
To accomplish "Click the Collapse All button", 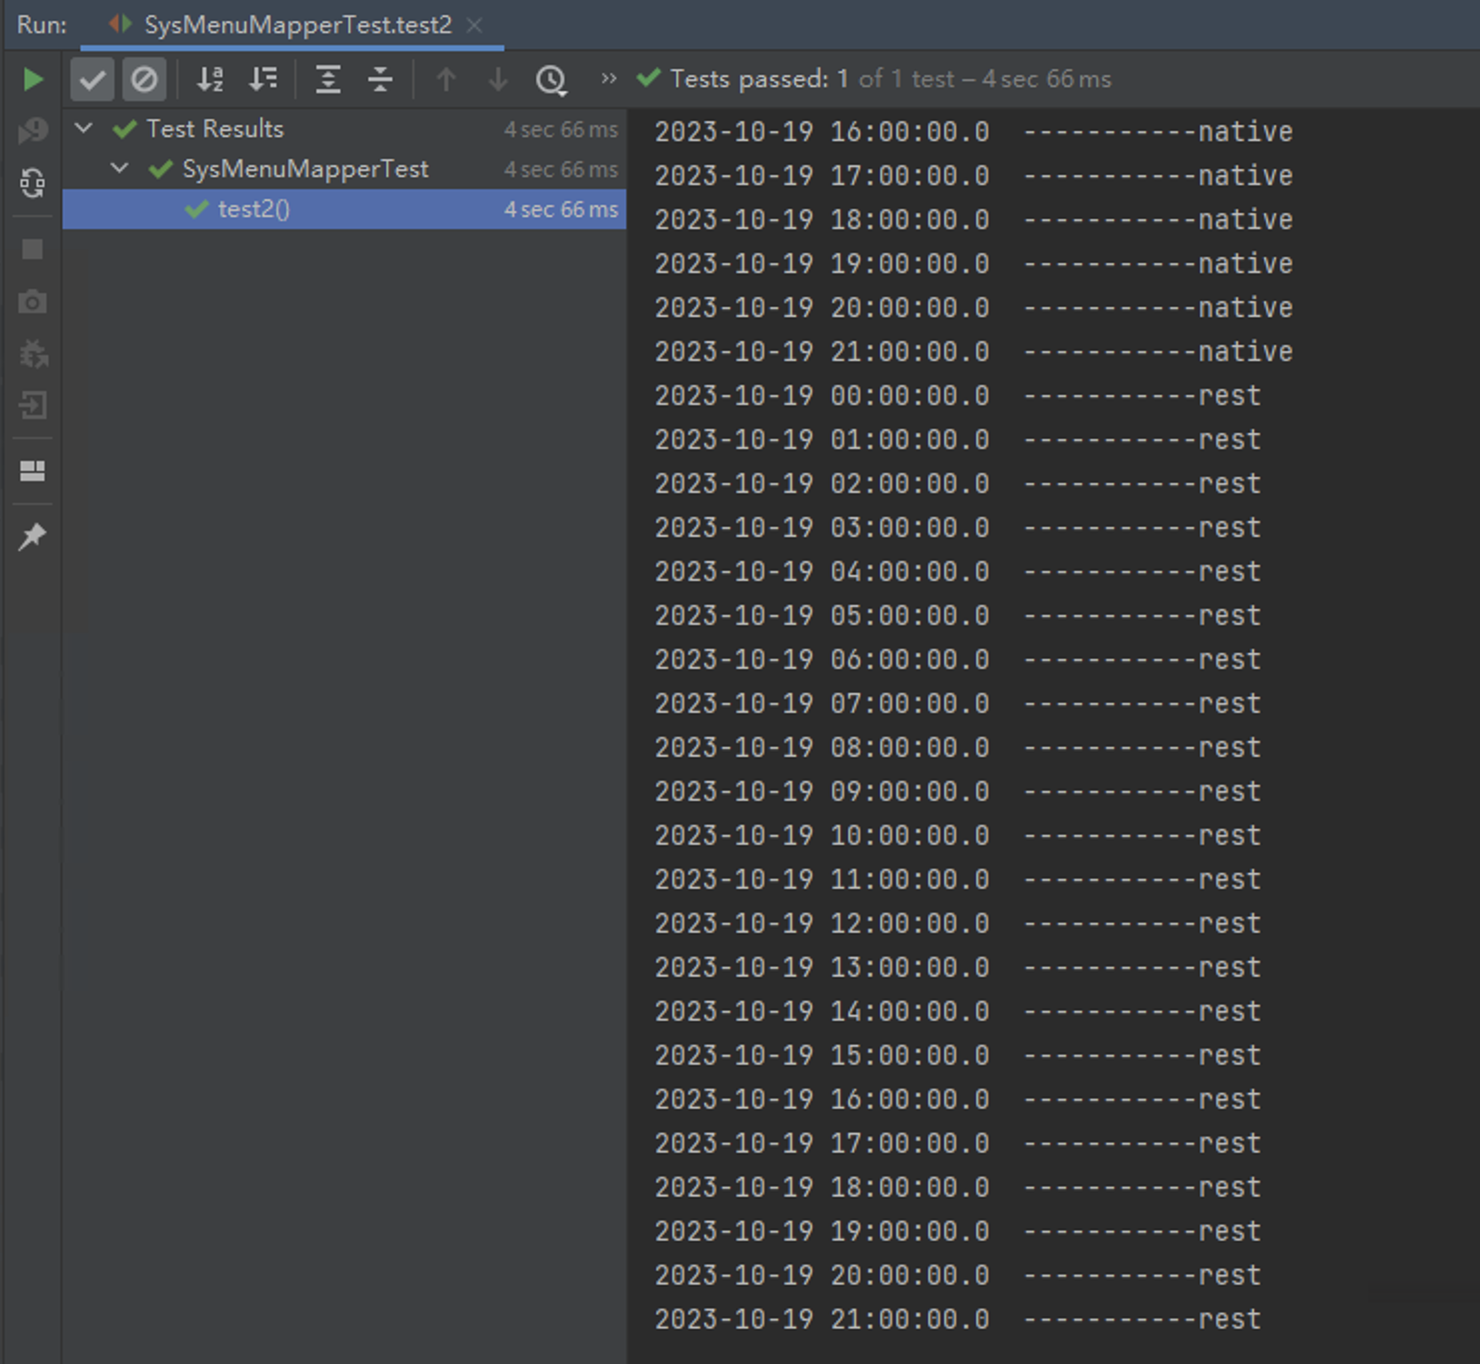I will point(380,79).
